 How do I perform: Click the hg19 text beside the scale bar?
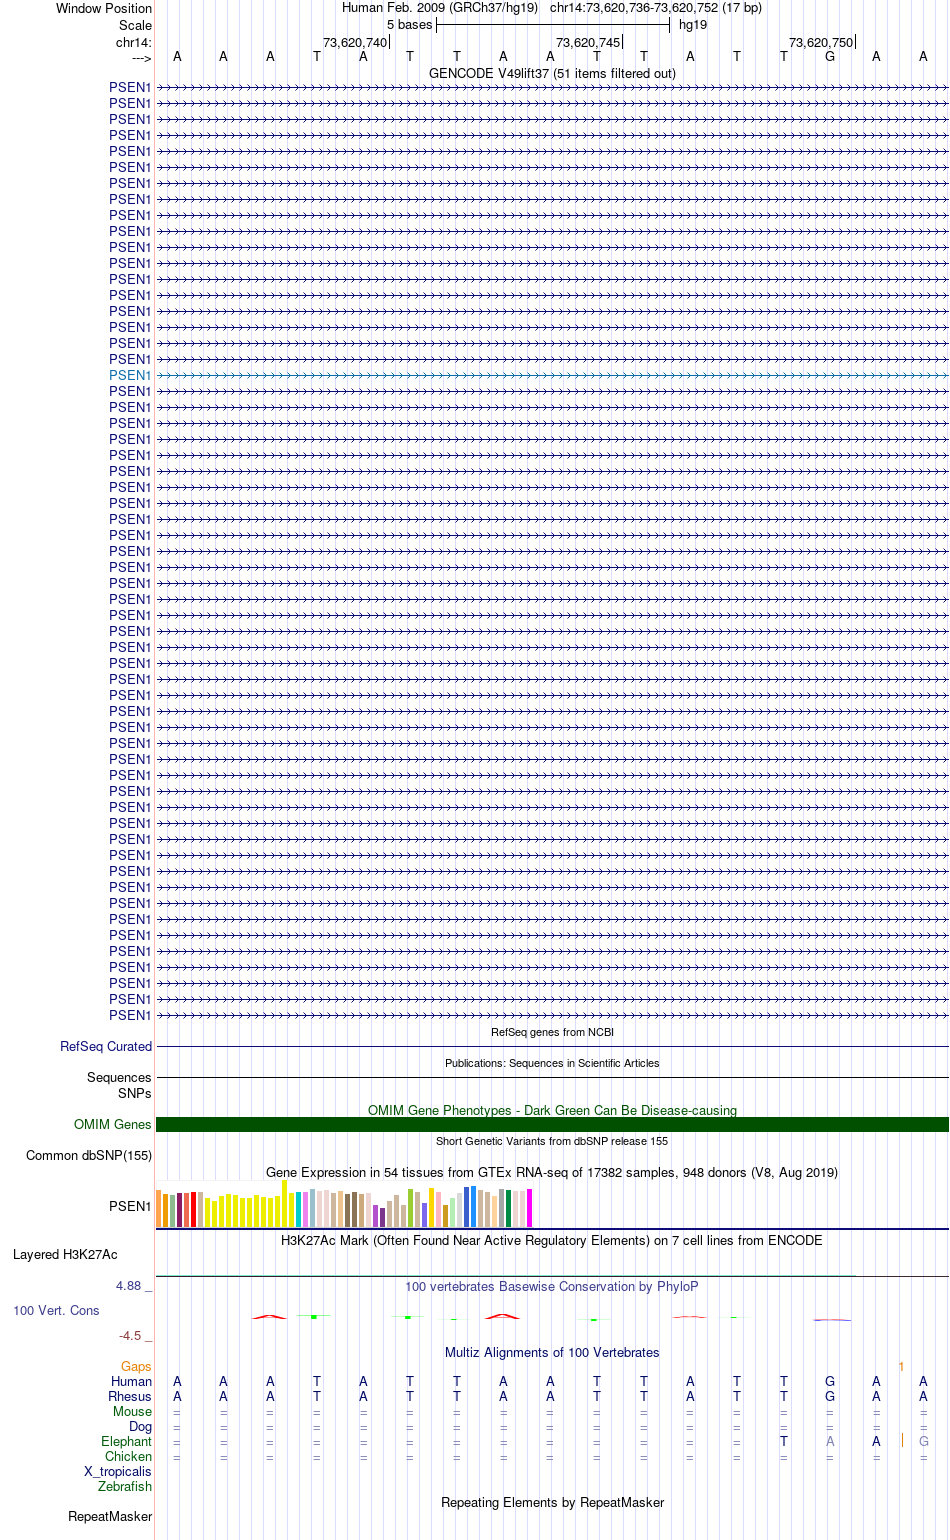[693, 24]
